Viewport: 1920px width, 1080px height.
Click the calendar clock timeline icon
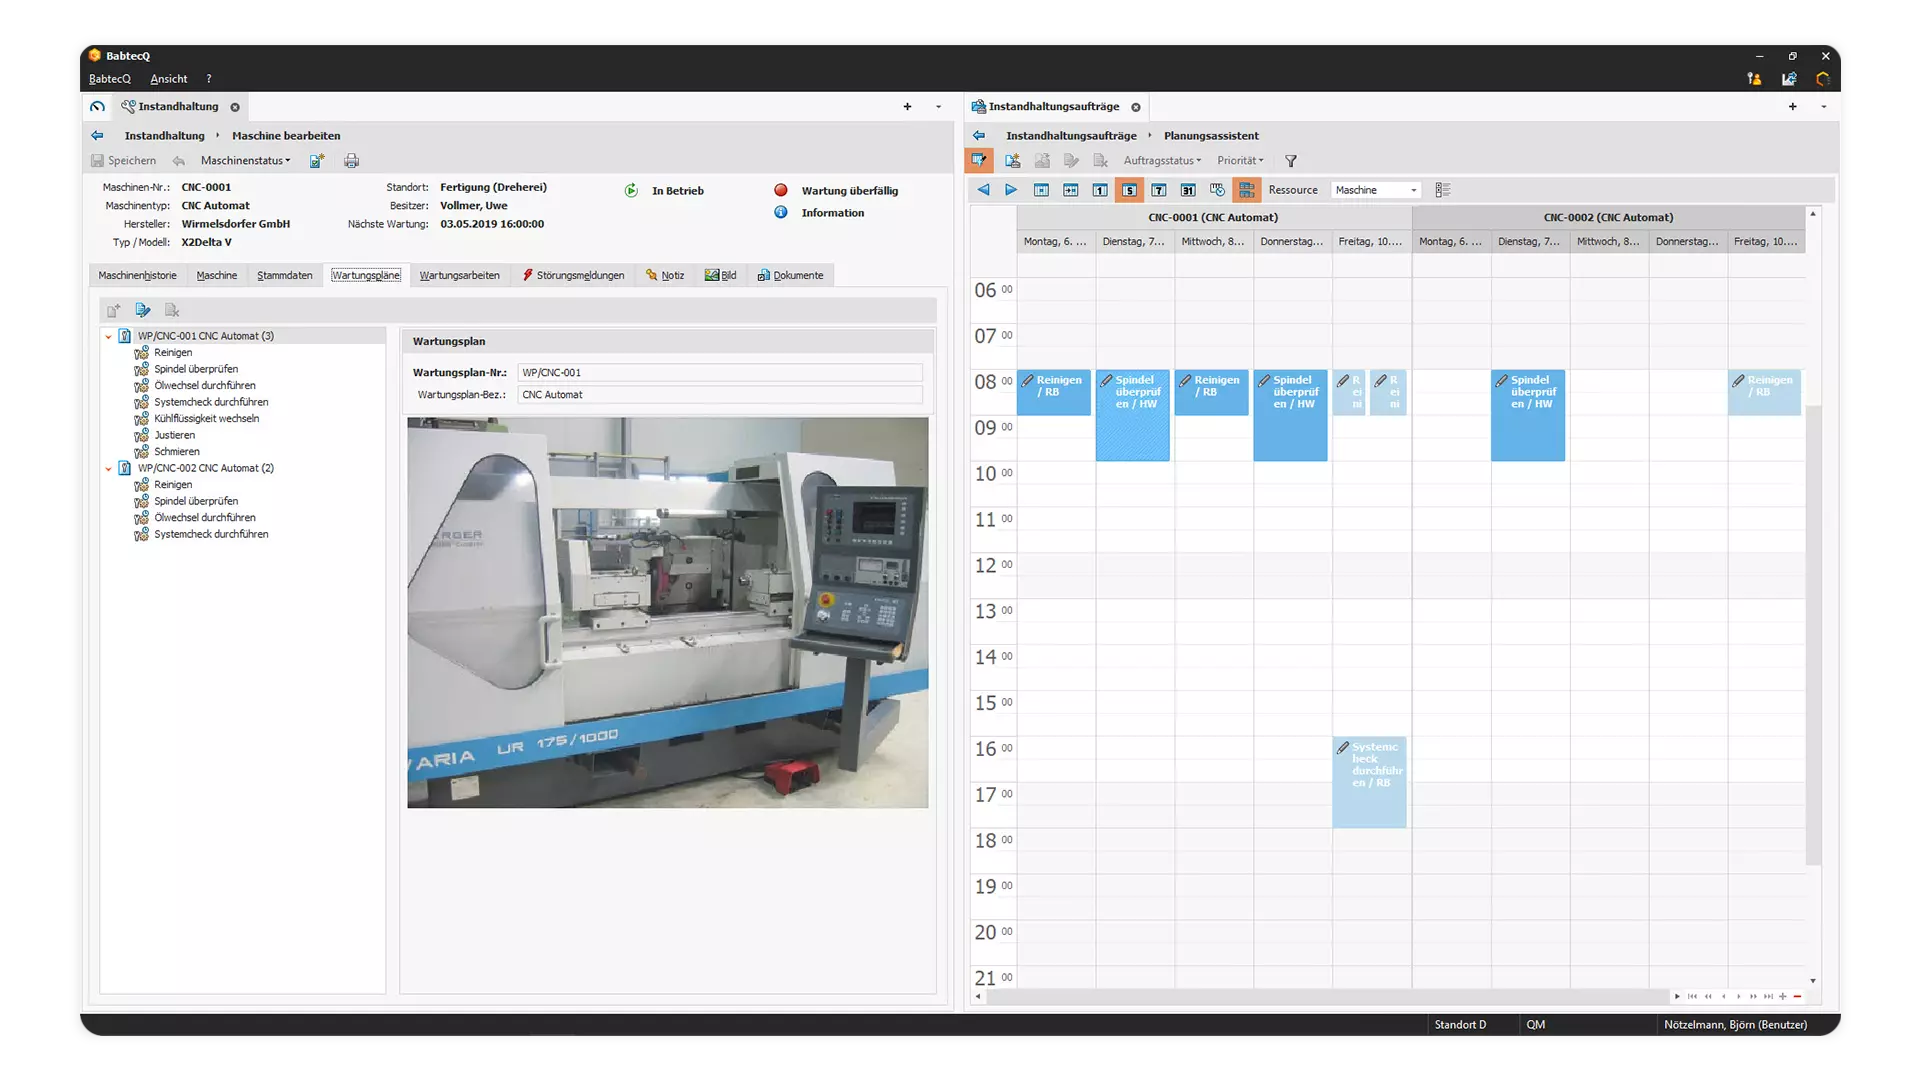point(1217,189)
